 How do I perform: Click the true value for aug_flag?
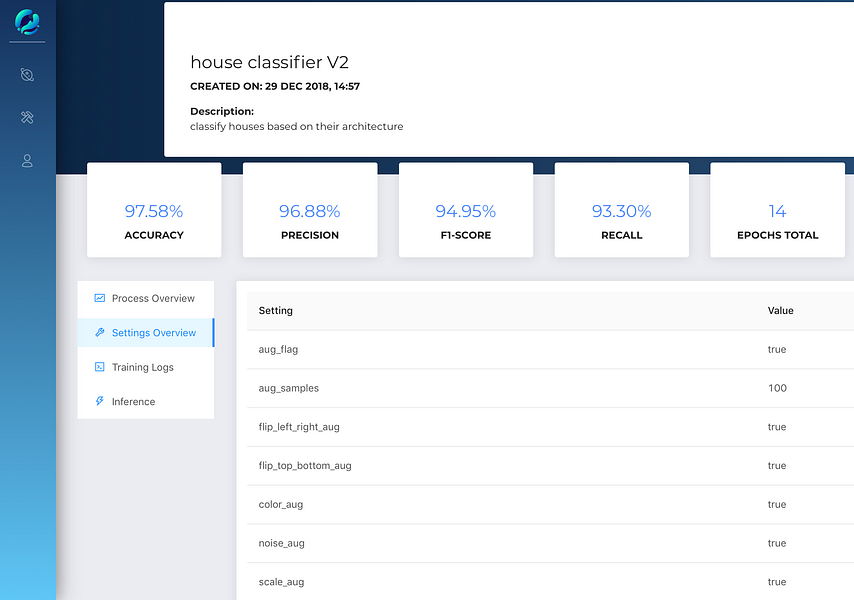click(777, 350)
